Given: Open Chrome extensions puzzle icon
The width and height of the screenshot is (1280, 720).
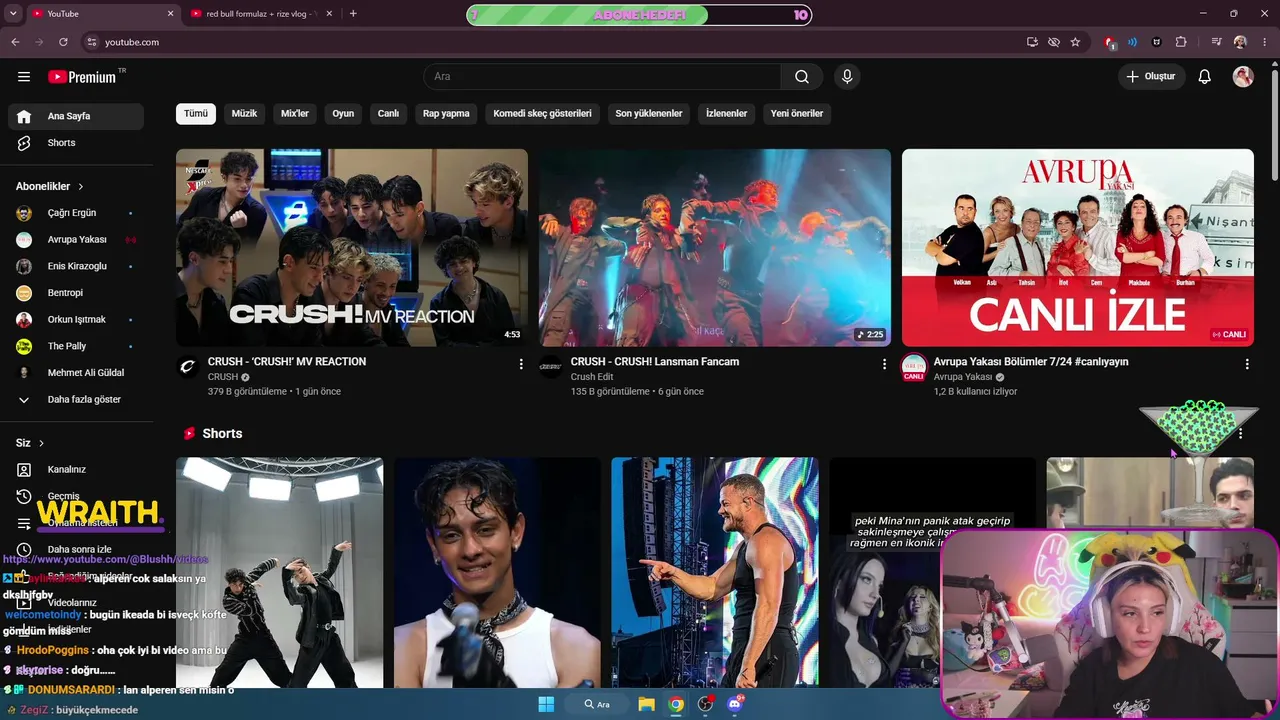Looking at the screenshot, I should [1181, 42].
